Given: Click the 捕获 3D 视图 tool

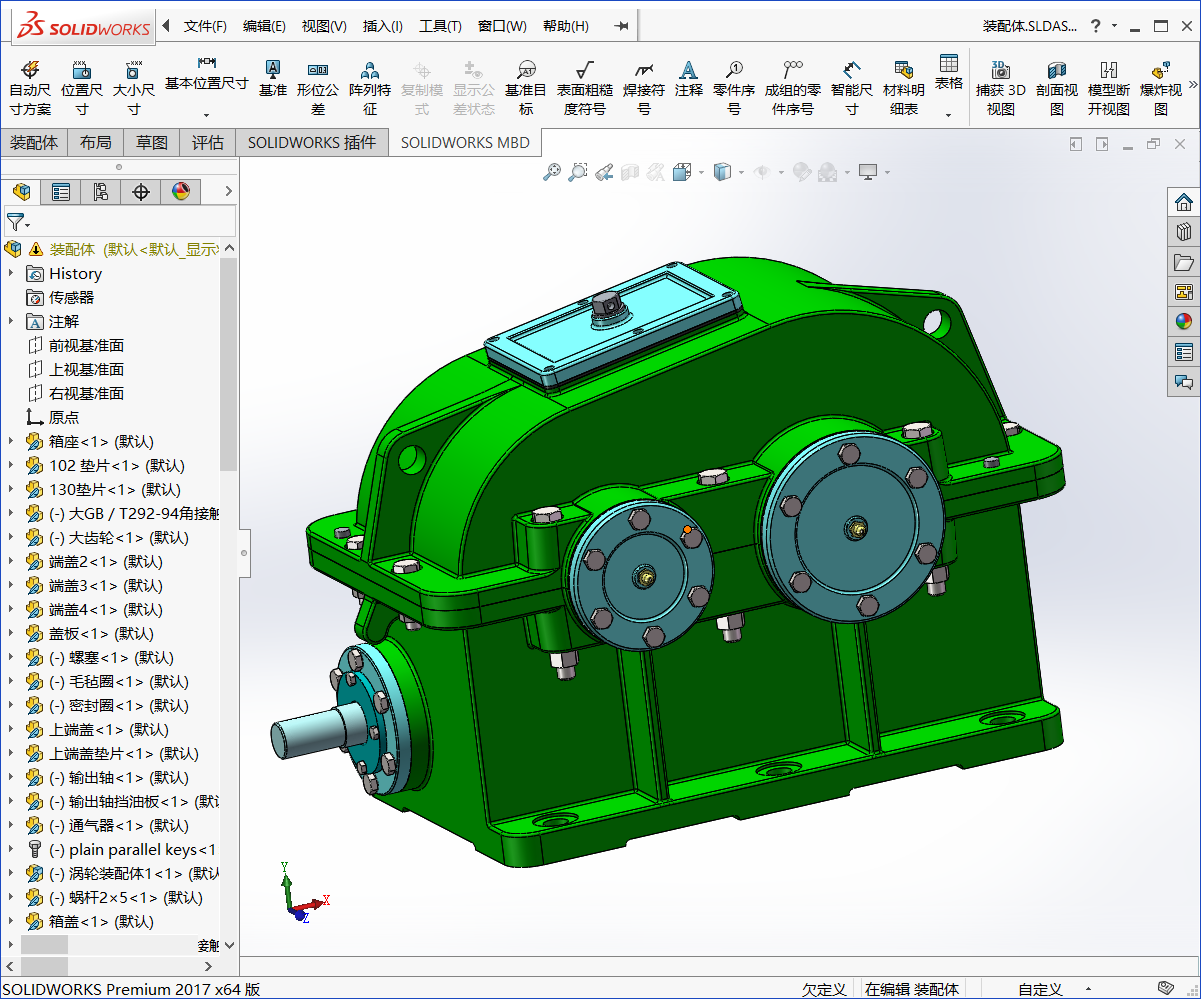Looking at the screenshot, I should pos(1001,88).
